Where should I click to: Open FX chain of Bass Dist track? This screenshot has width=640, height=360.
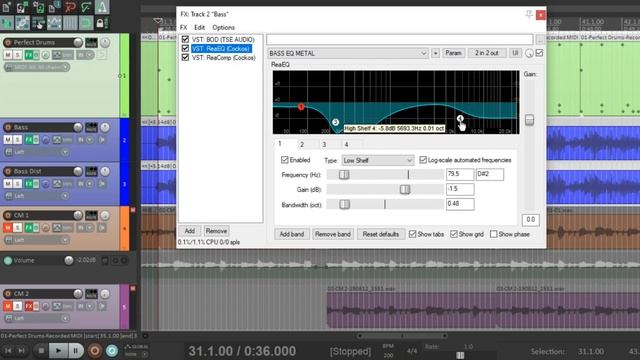(29, 184)
